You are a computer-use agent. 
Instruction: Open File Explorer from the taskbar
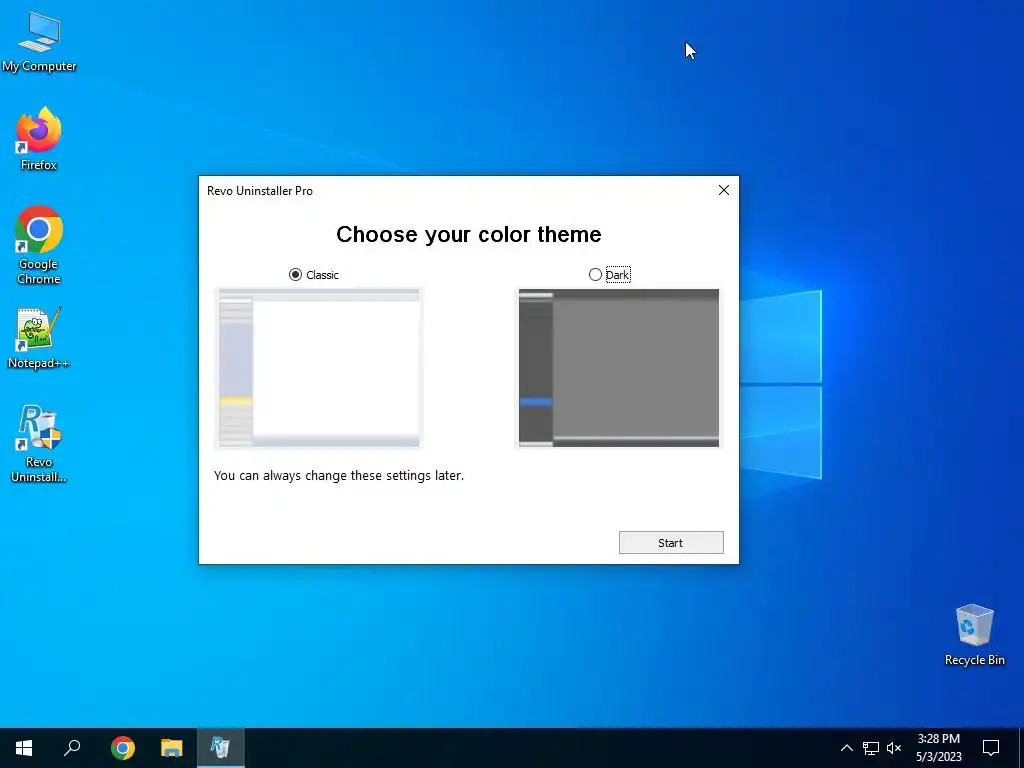(x=172, y=748)
